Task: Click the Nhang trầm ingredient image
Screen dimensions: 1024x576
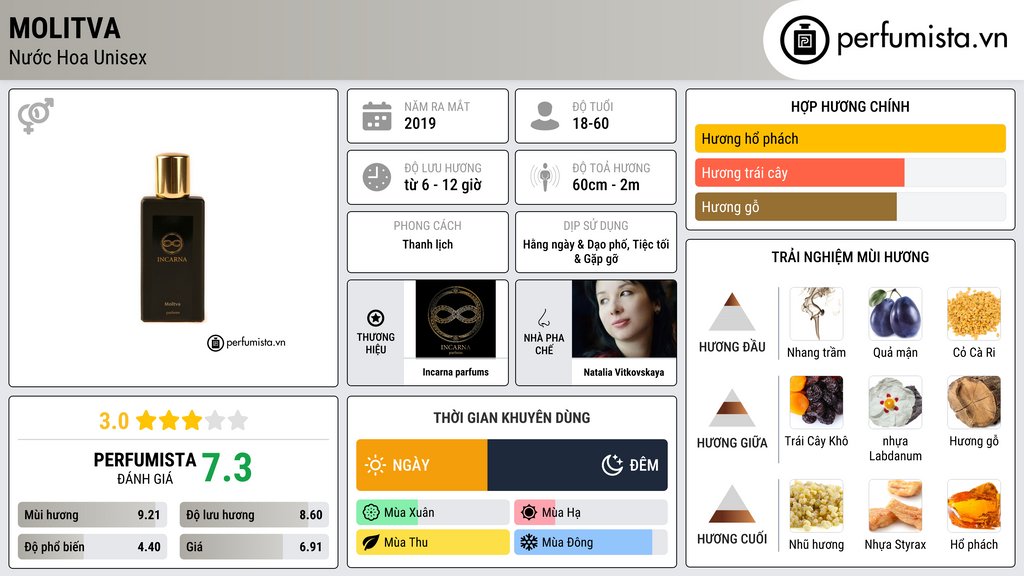Action: [x=816, y=314]
